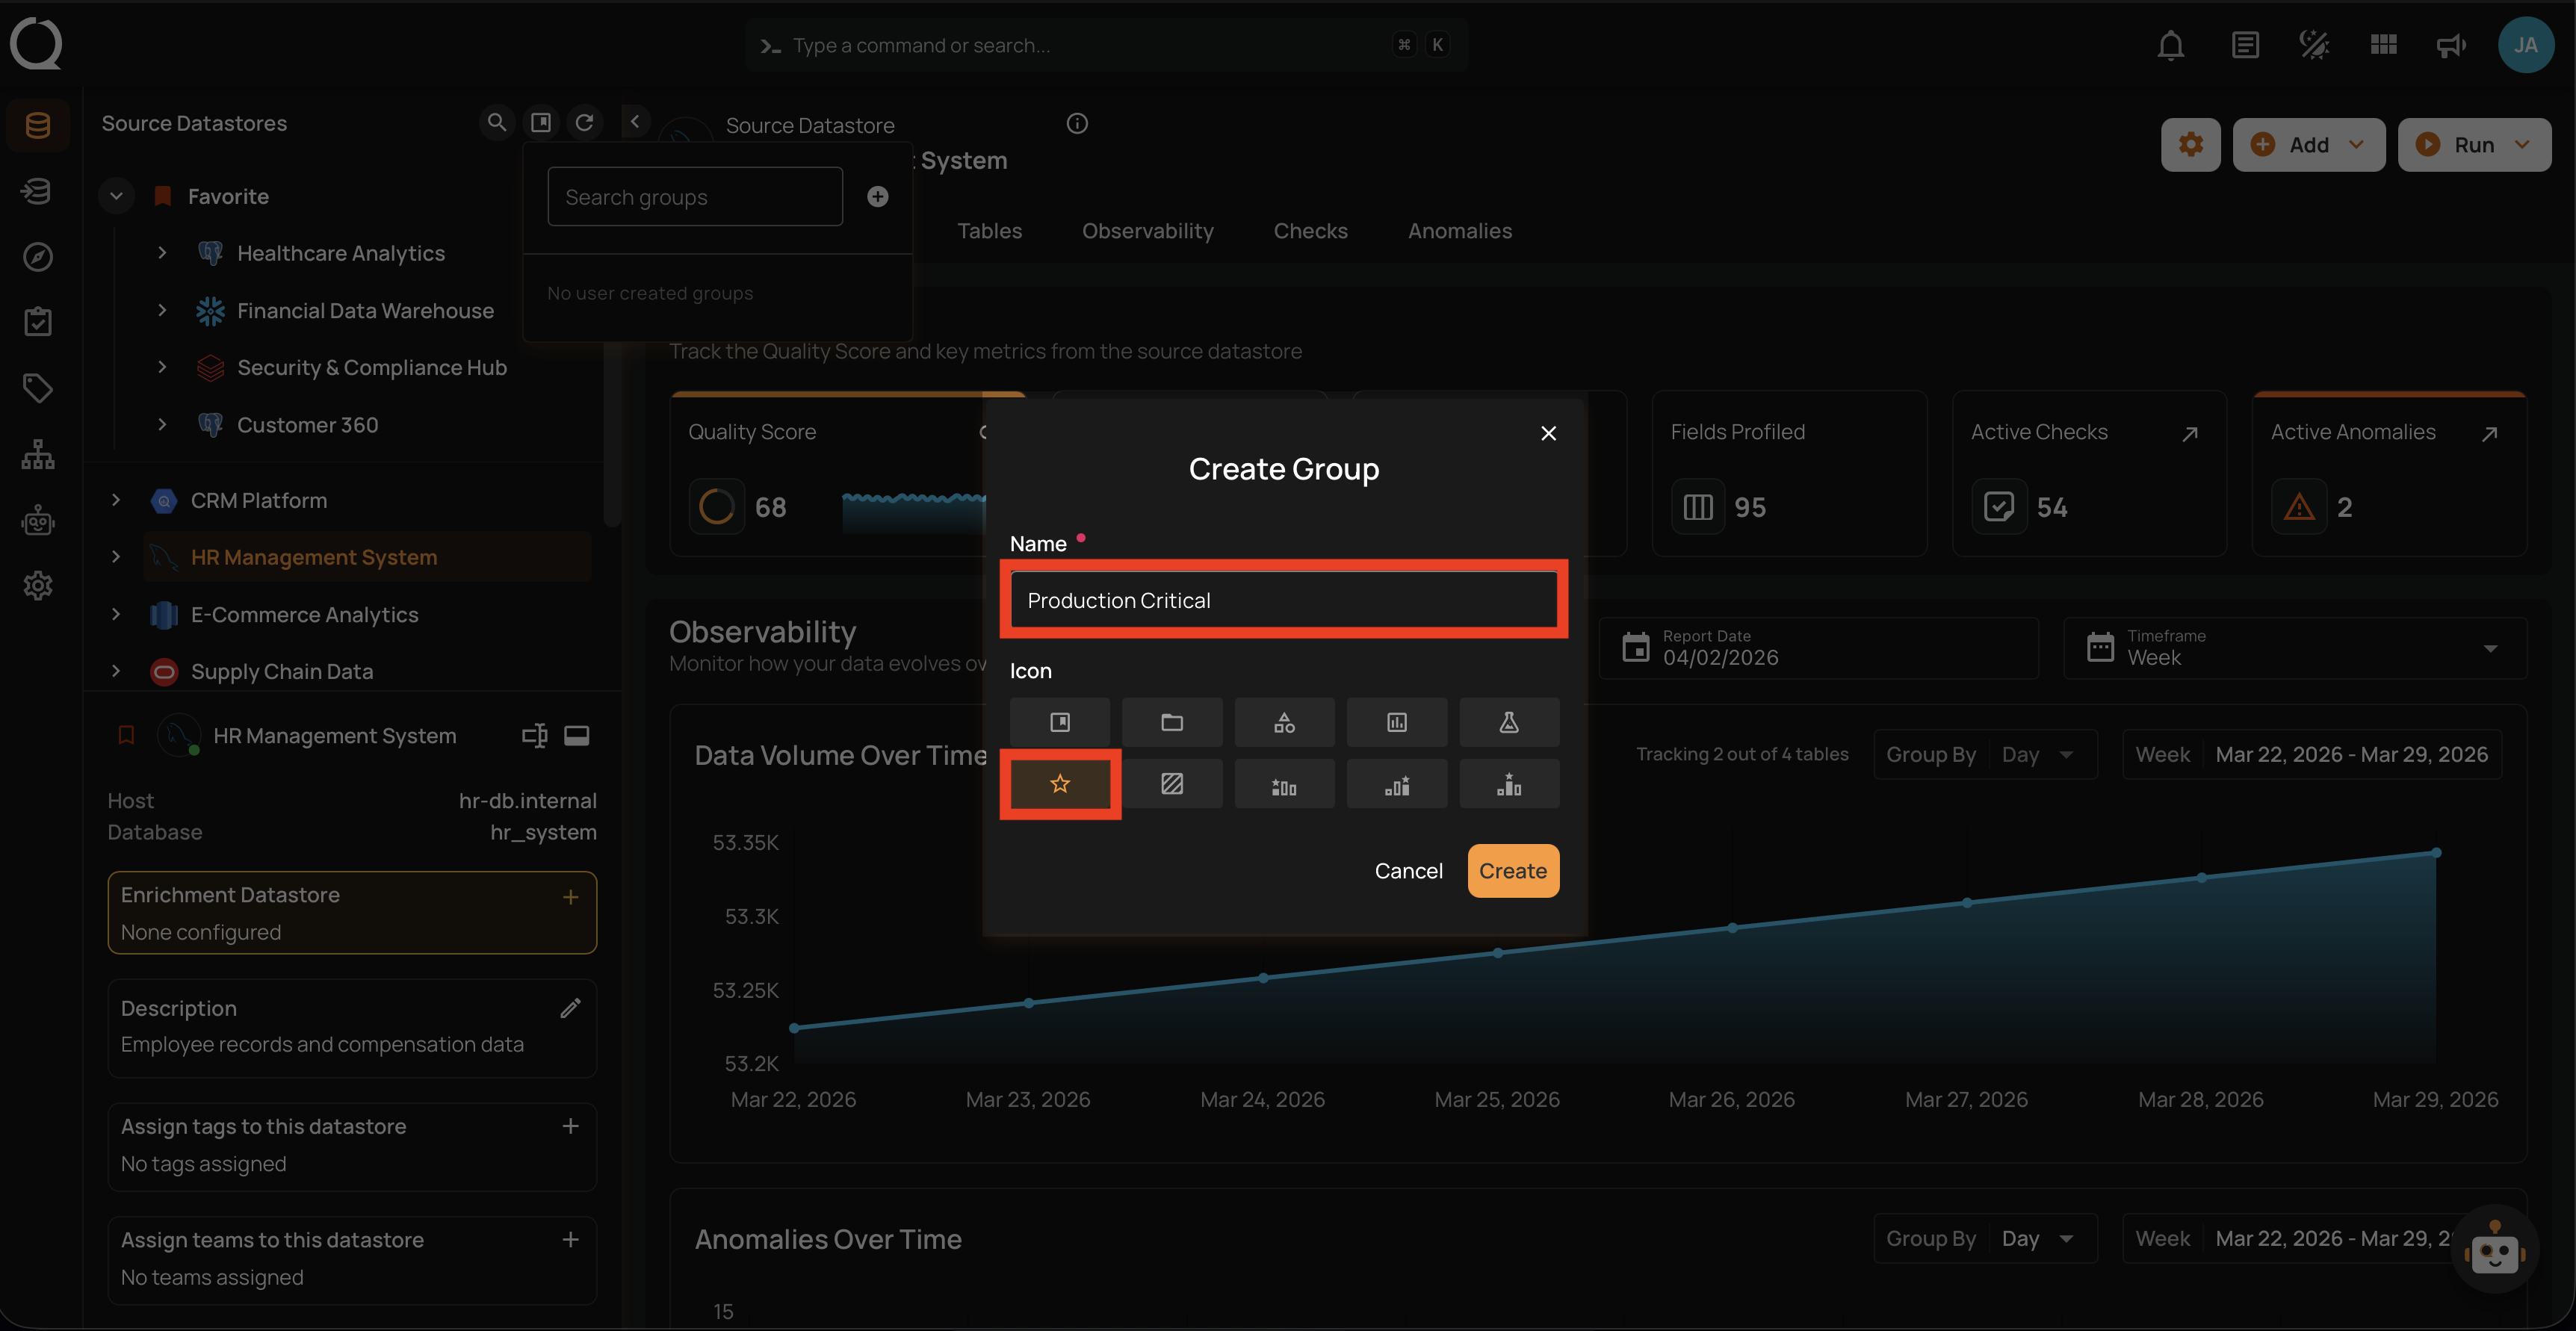Toggle the HR Management System favorite bookmark
Screen dimensions: 2576x1331
click(x=126, y=735)
